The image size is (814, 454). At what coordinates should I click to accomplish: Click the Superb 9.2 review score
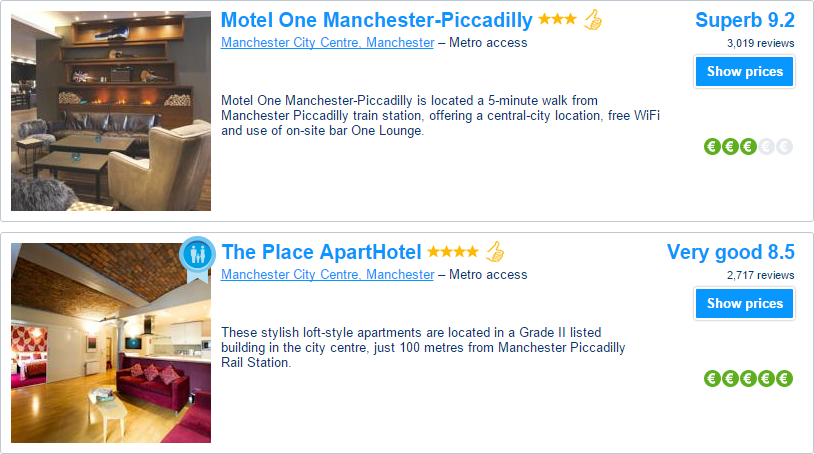(x=745, y=20)
